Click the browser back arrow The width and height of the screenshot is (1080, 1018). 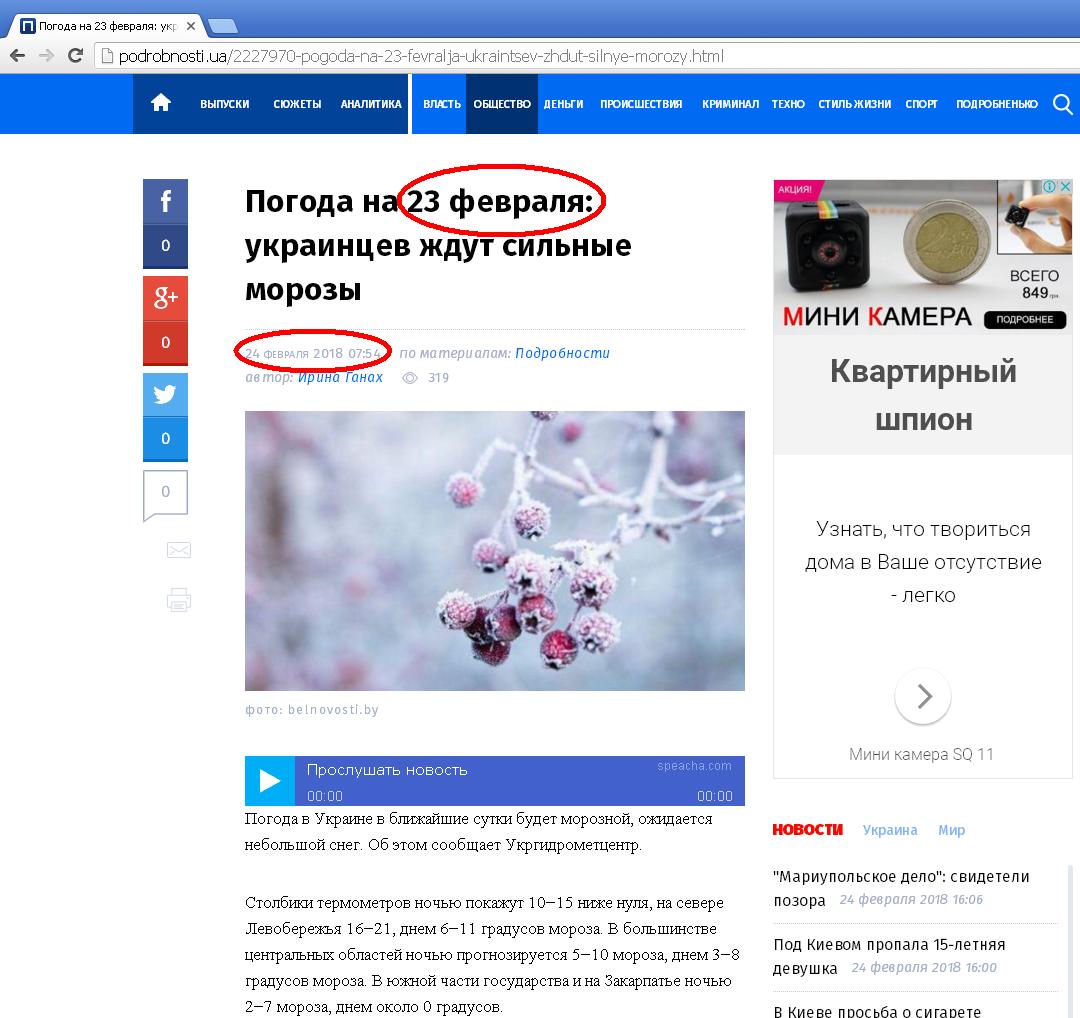tap(17, 56)
